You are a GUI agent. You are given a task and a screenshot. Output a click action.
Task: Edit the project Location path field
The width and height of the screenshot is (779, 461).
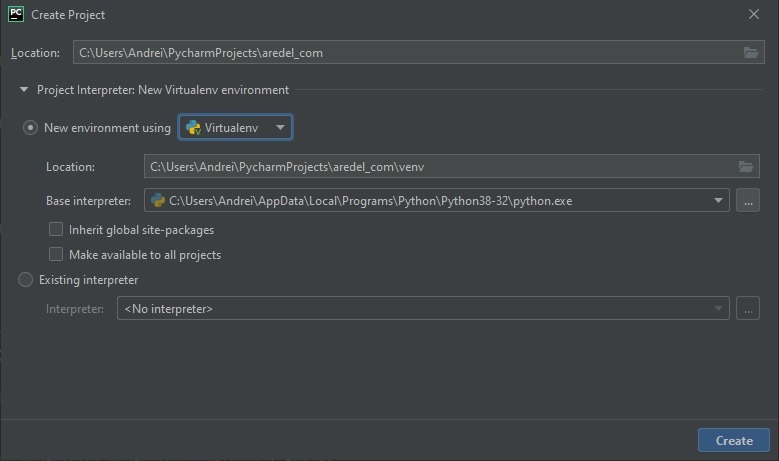coord(418,52)
